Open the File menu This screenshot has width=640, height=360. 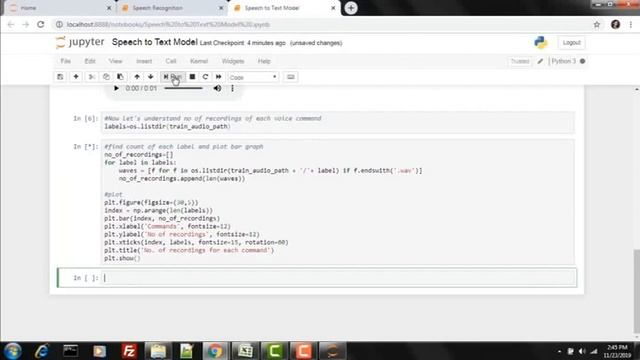[x=66, y=61]
